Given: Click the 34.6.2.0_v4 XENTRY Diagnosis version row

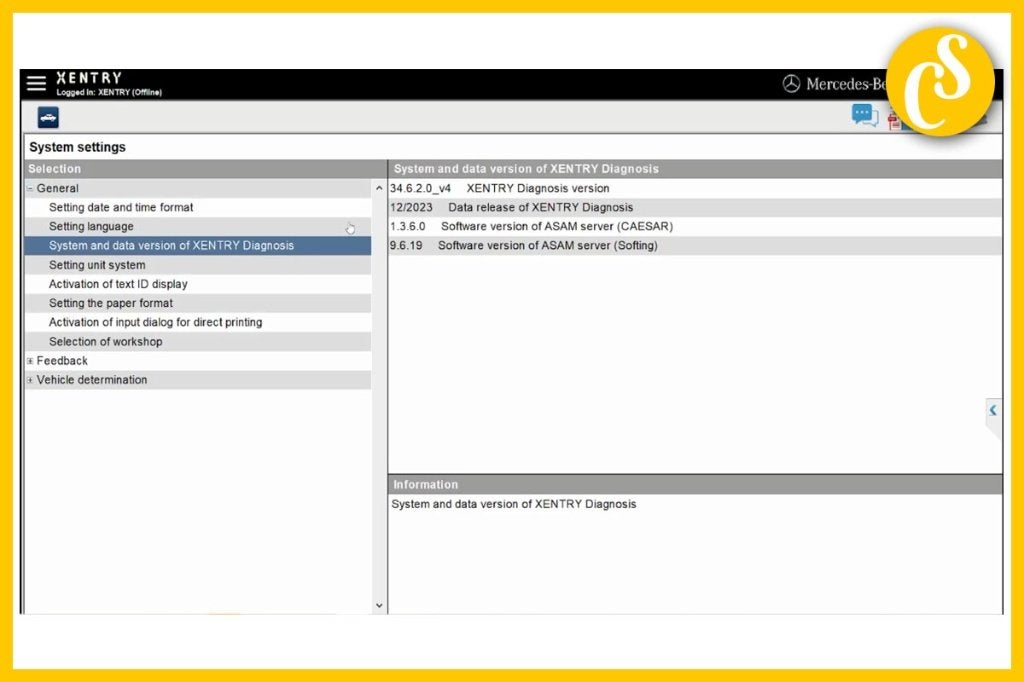Looking at the screenshot, I should (696, 188).
